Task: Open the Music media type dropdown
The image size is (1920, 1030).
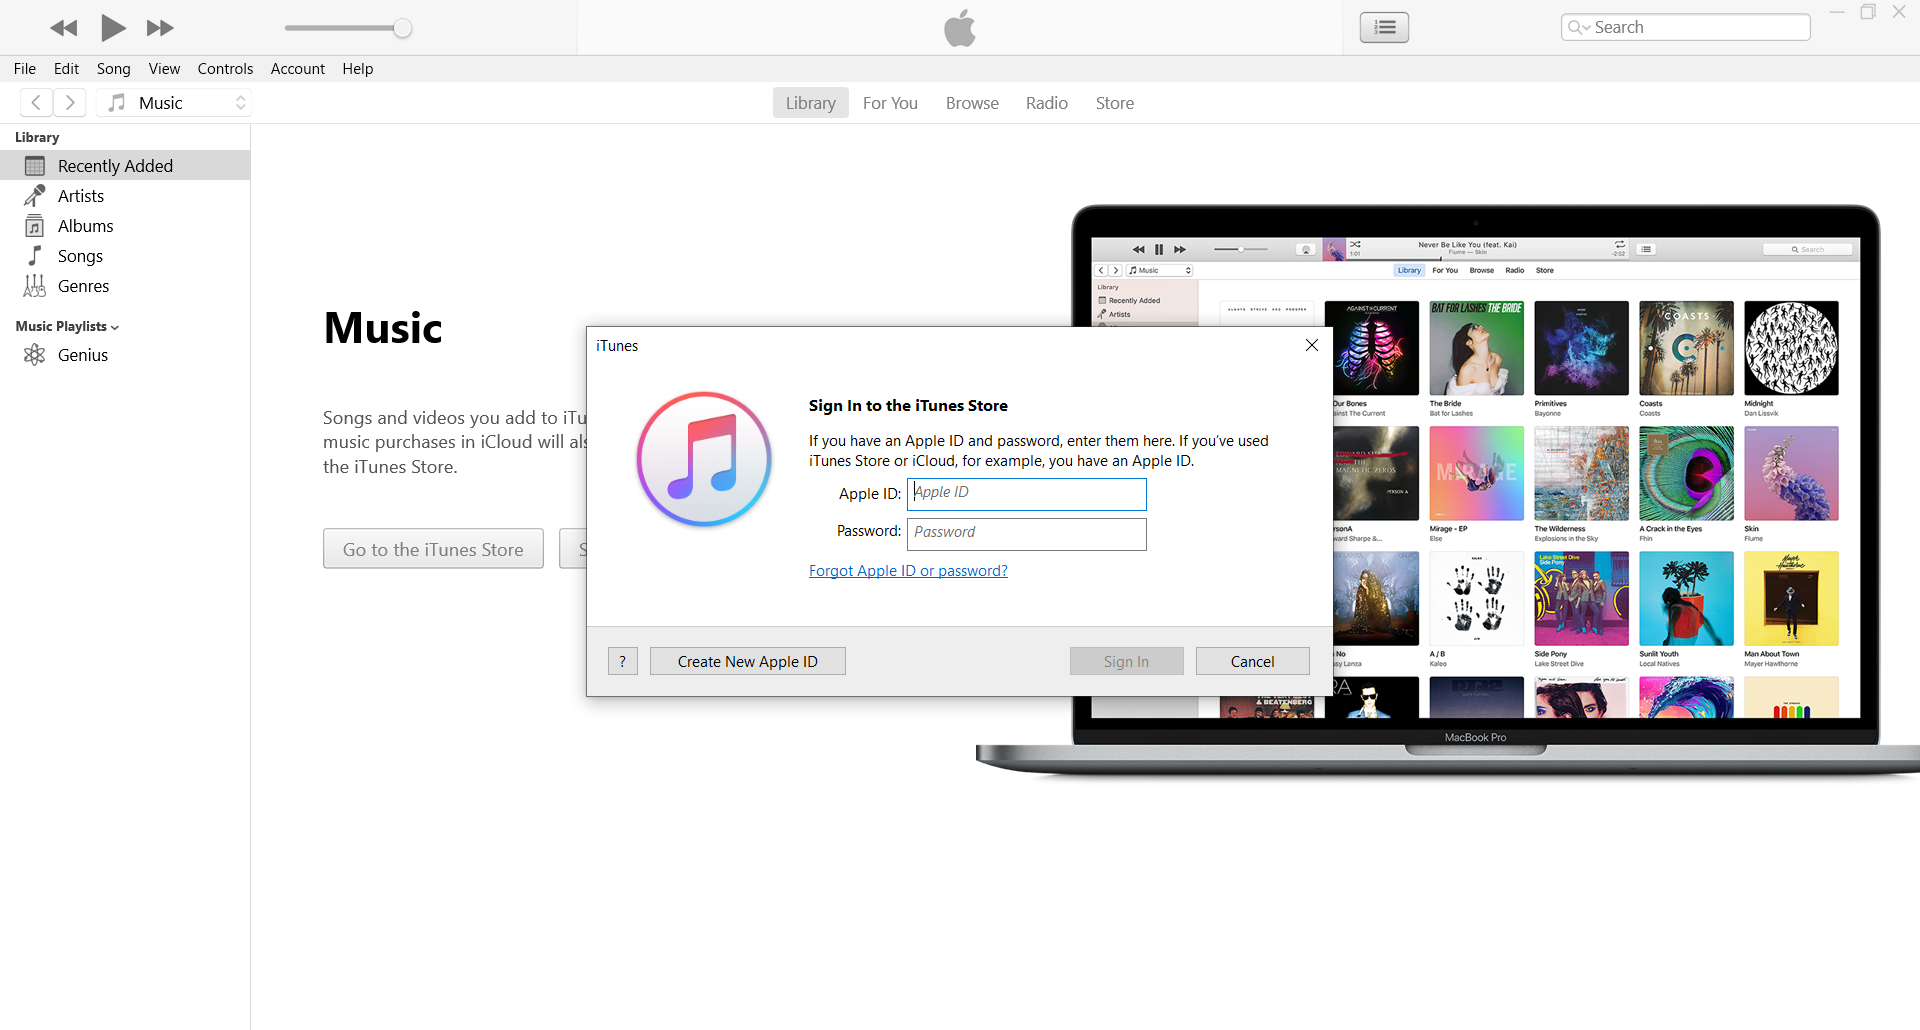Action: tap(176, 103)
